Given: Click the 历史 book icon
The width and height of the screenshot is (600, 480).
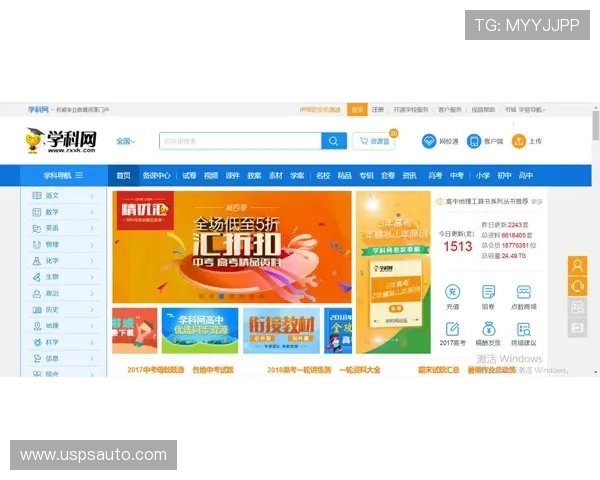Looking at the screenshot, I should point(37,310).
